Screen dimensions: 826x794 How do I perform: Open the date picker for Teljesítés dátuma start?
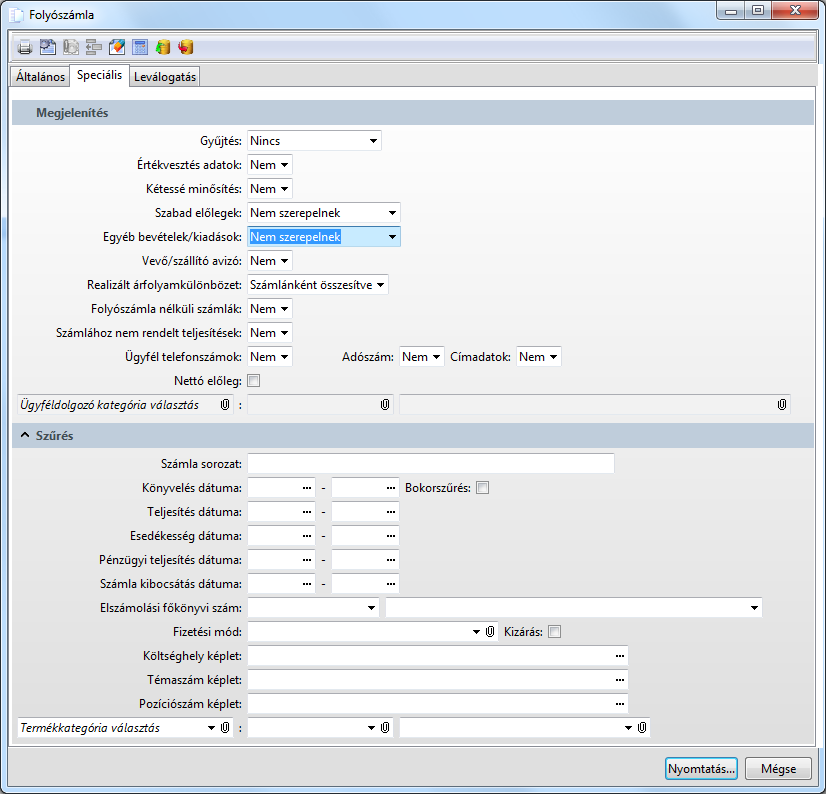click(307, 512)
